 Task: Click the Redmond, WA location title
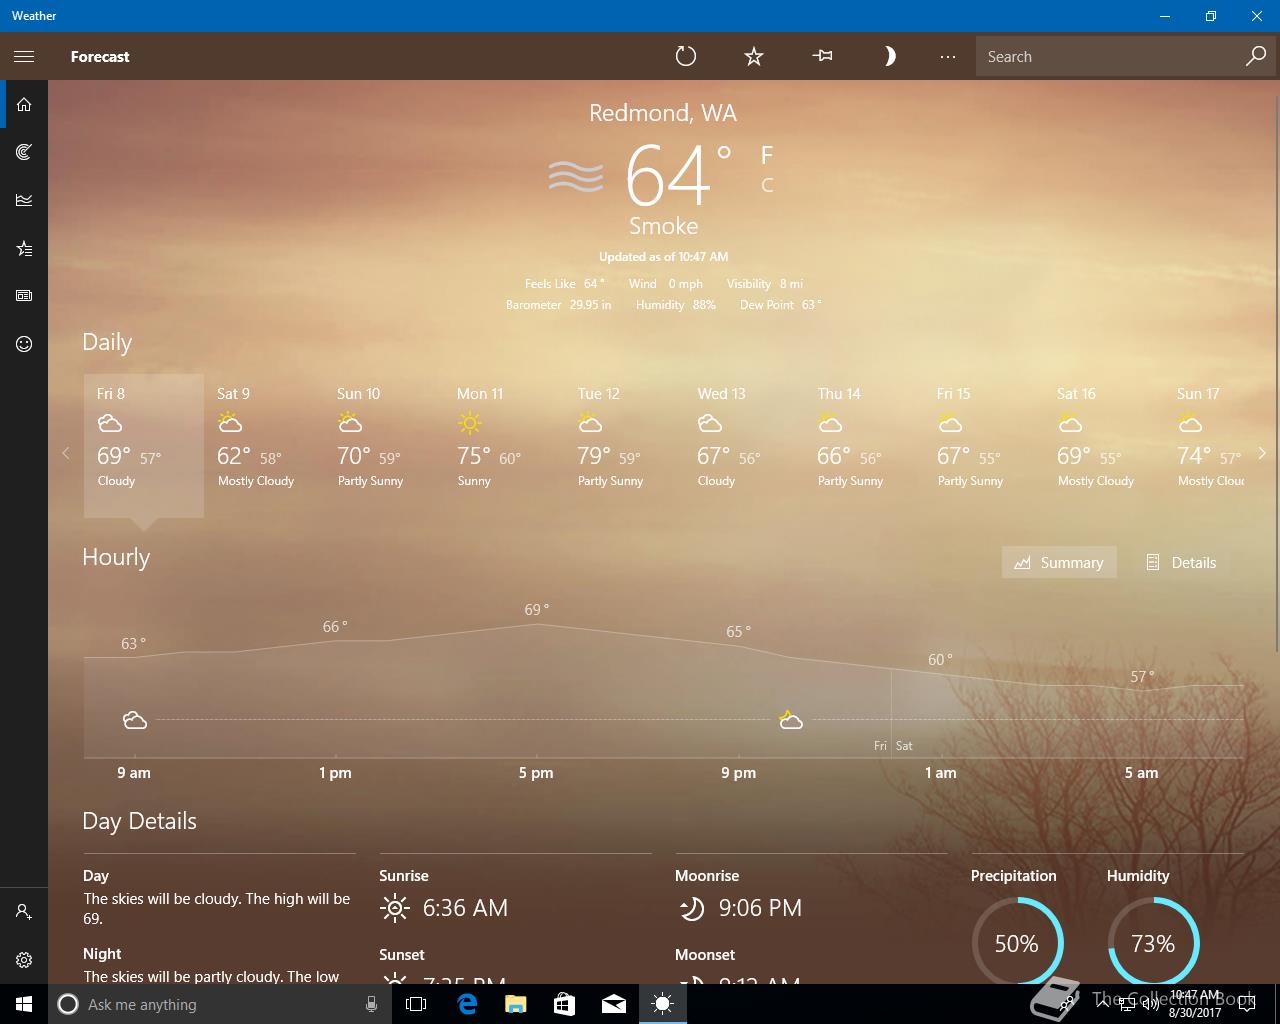point(663,113)
